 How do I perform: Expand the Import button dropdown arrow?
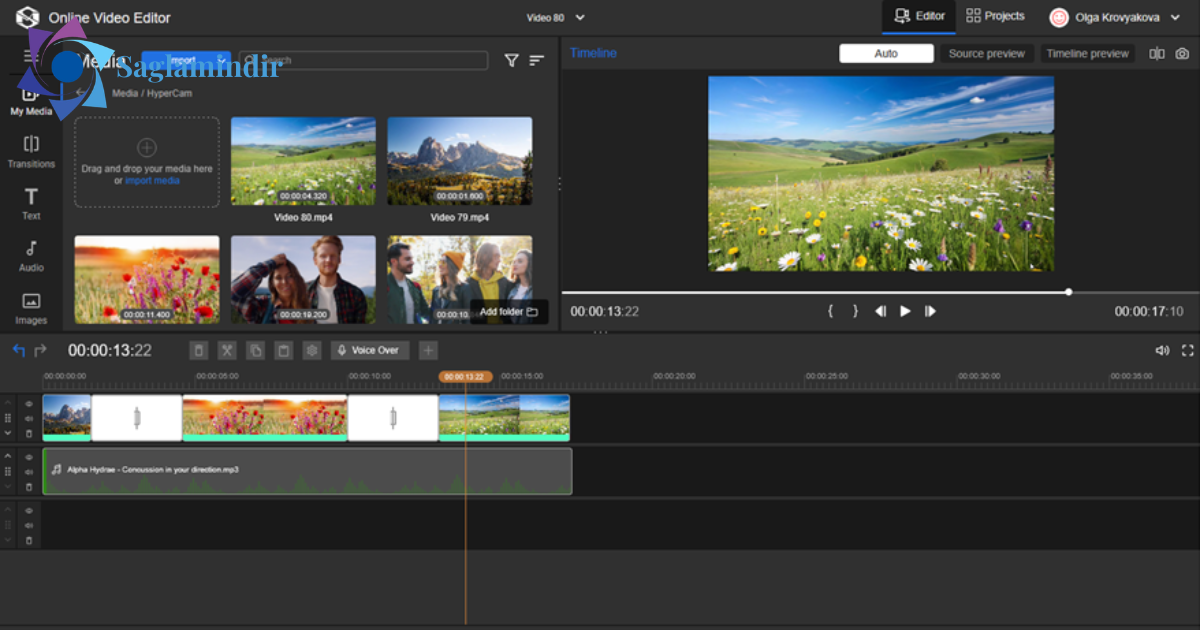click(221, 60)
